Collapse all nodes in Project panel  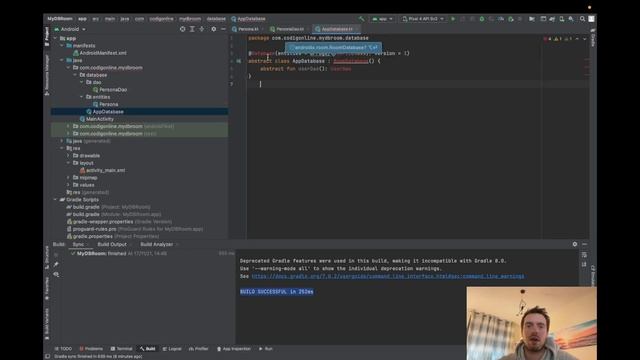click(x=202, y=29)
